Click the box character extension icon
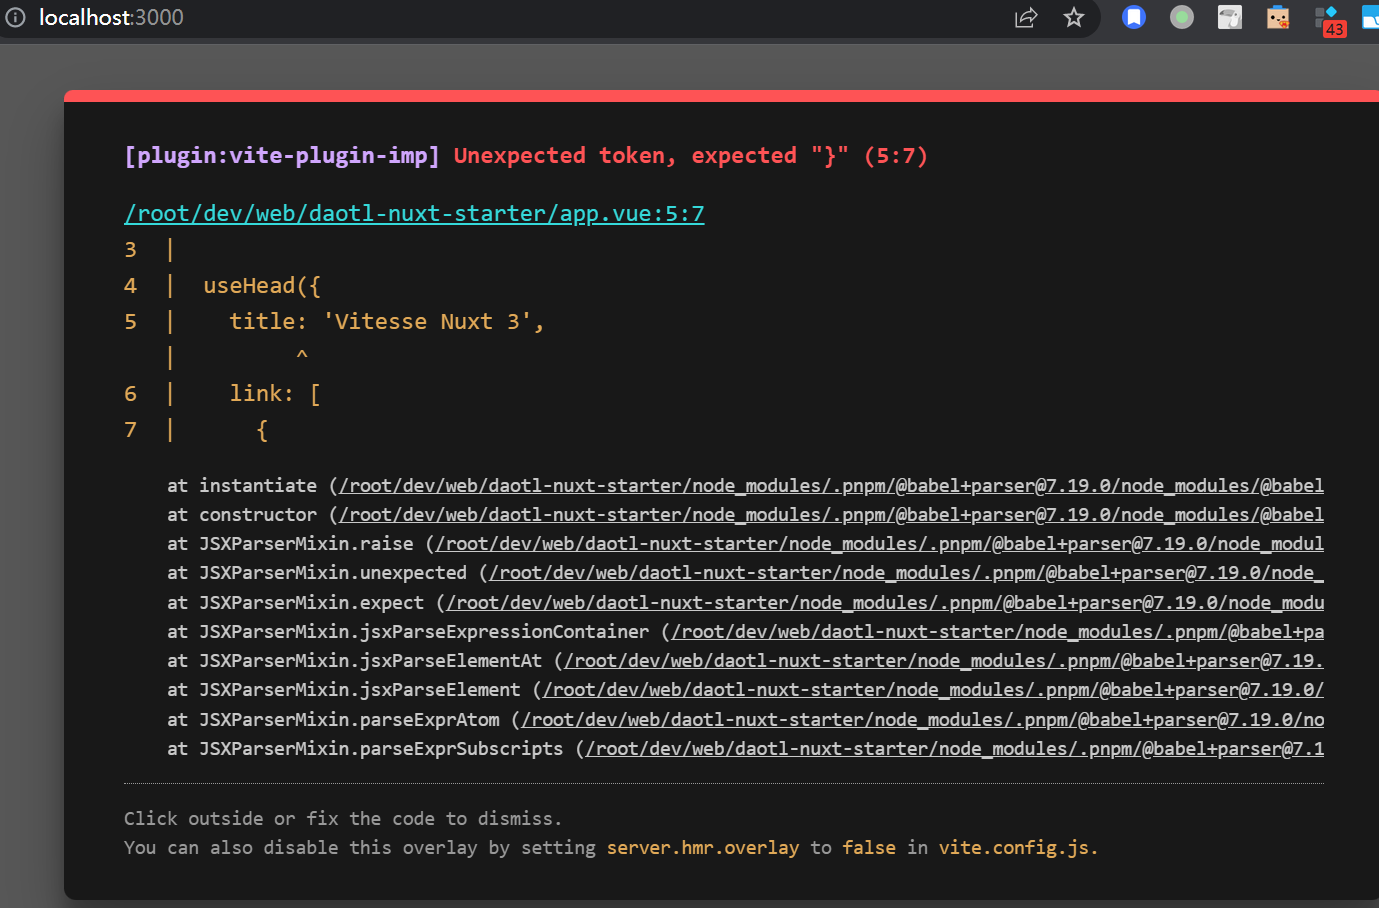Viewport: 1379px width, 908px height. coord(1277,17)
